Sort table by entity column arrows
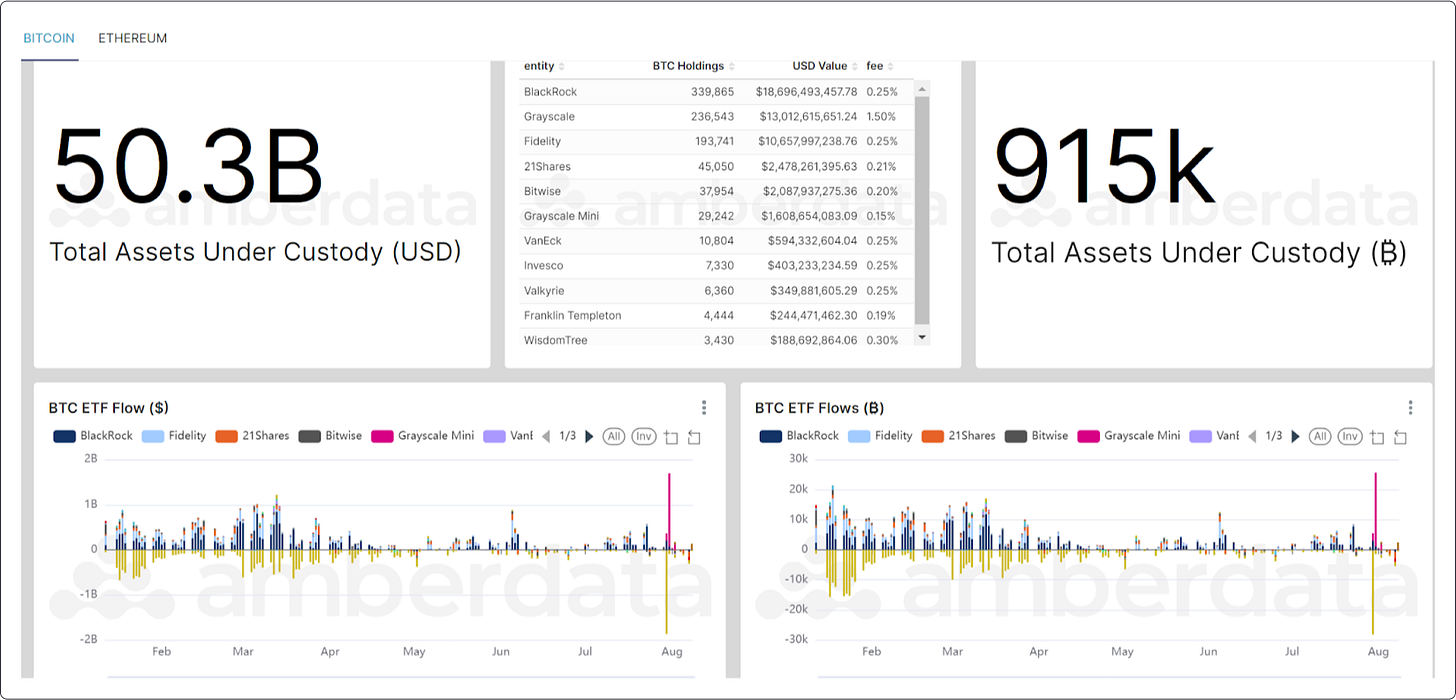This screenshot has width=1456, height=700. 561,66
